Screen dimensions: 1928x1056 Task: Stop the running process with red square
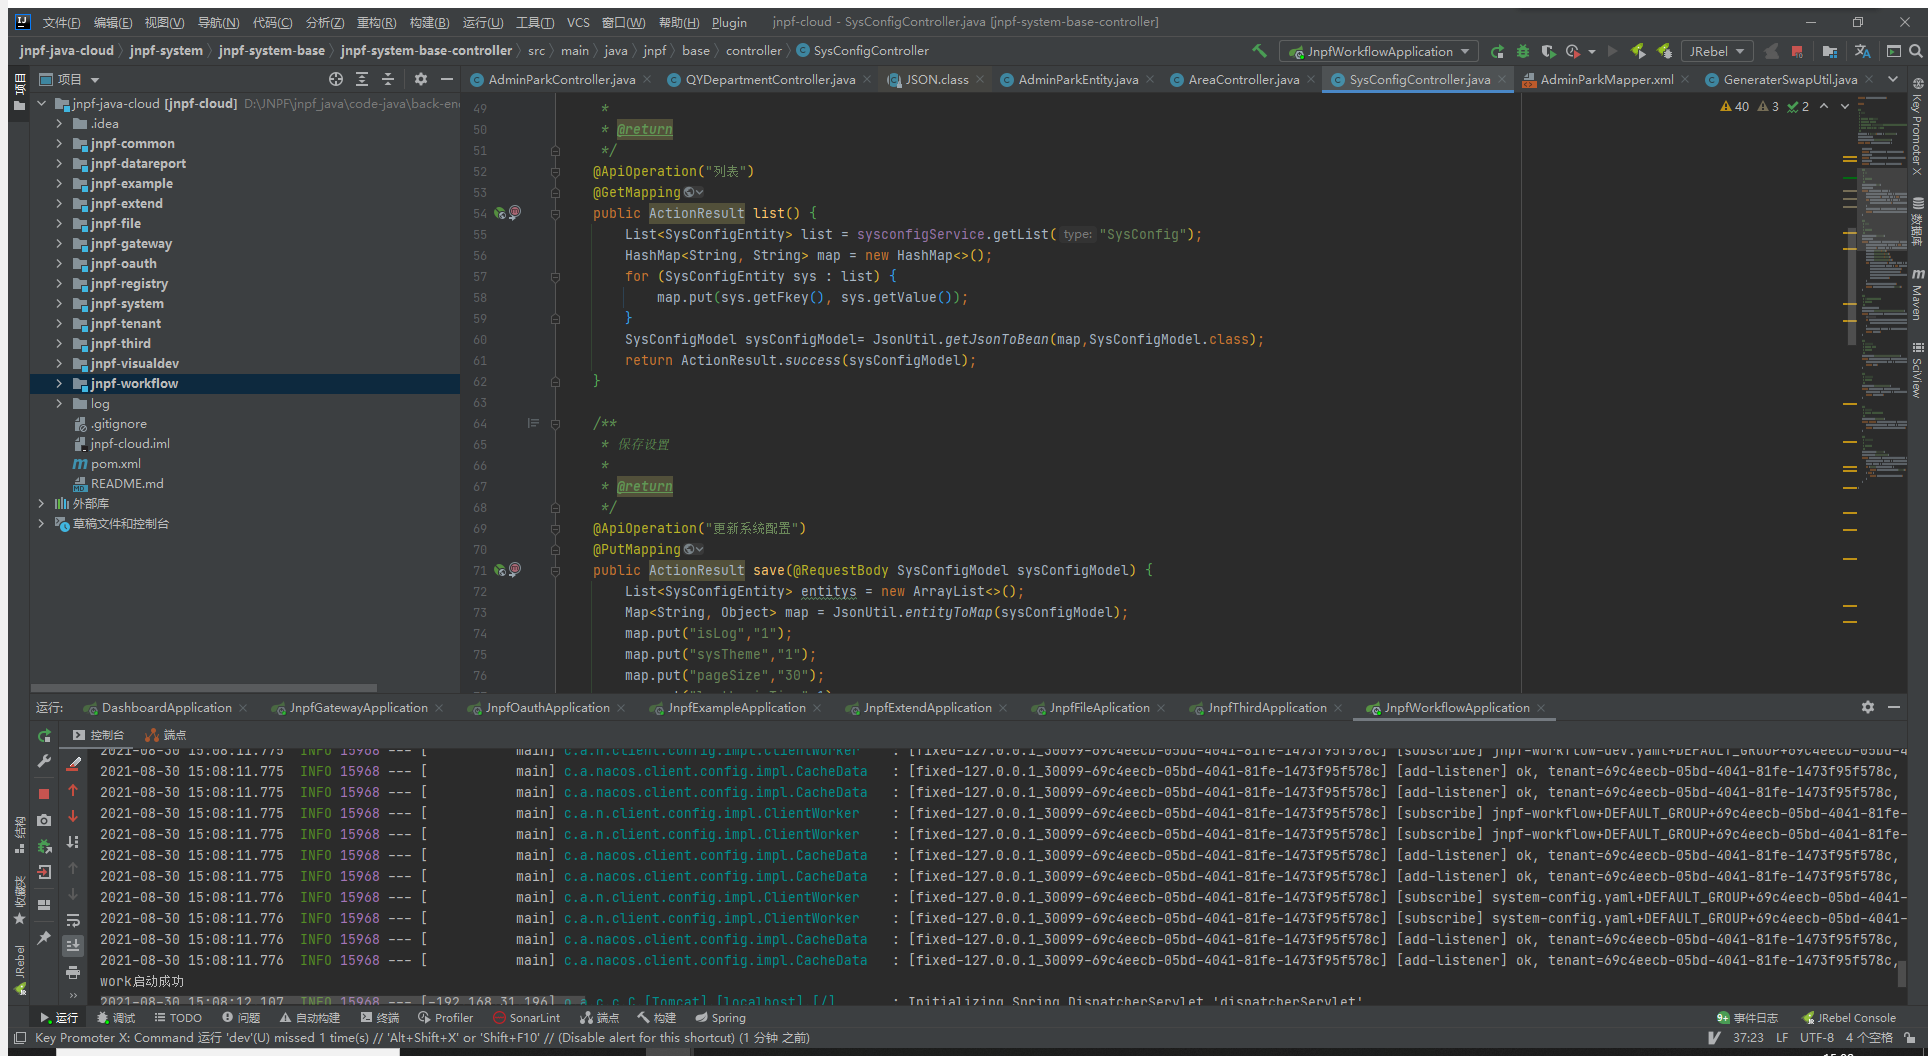click(x=44, y=793)
